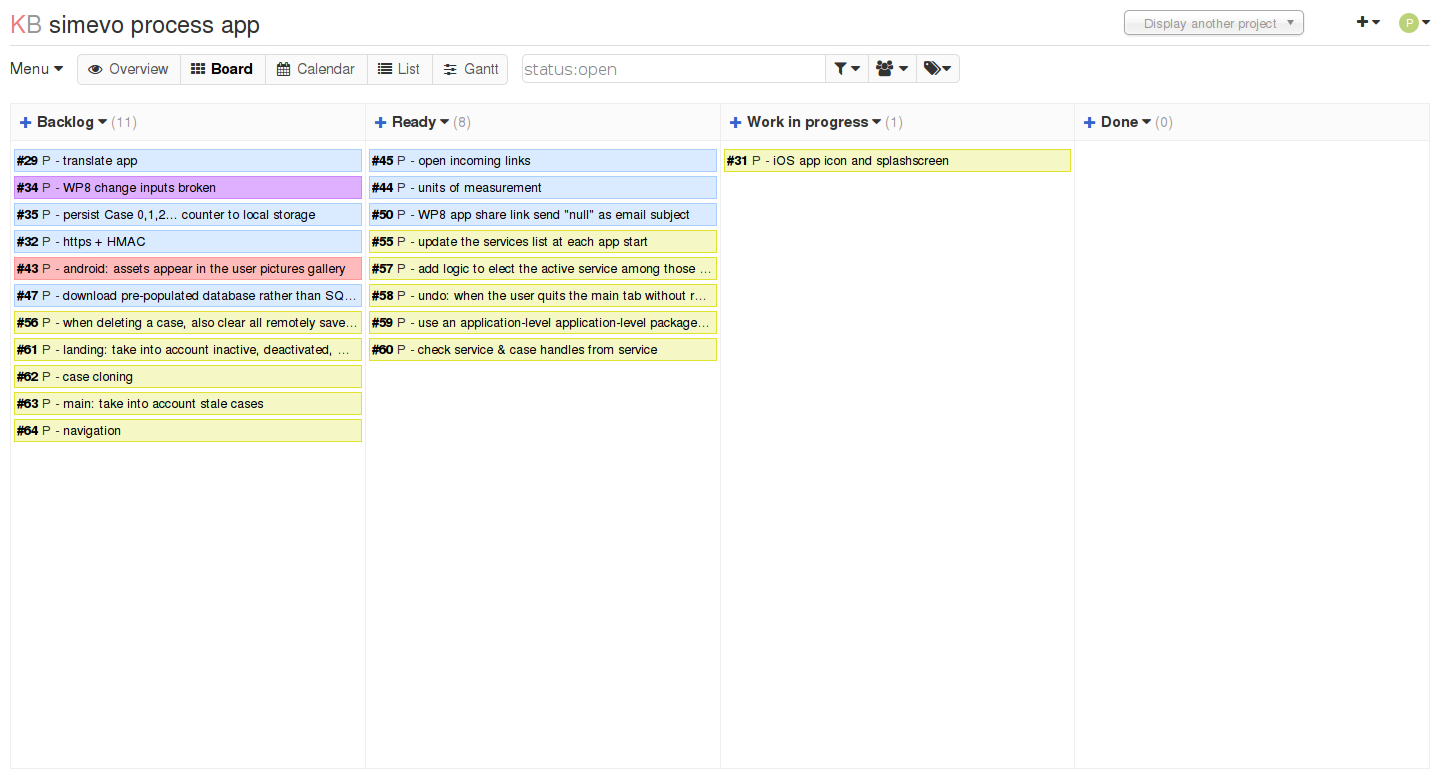Add a task to the Ready column
Viewport: 1440px width, 782px height.
click(x=380, y=122)
